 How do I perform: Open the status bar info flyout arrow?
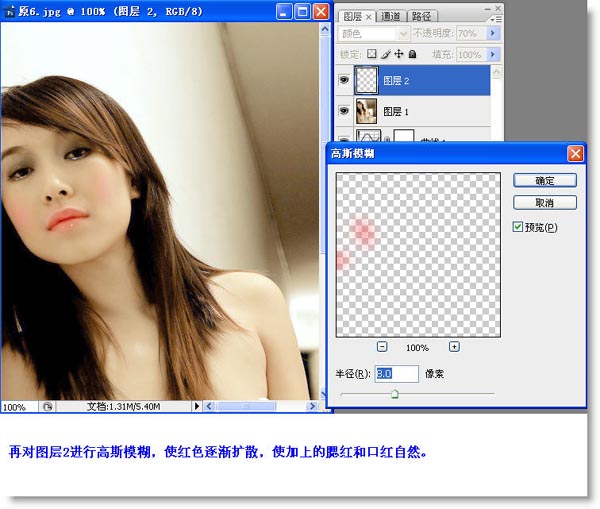[x=197, y=406]
